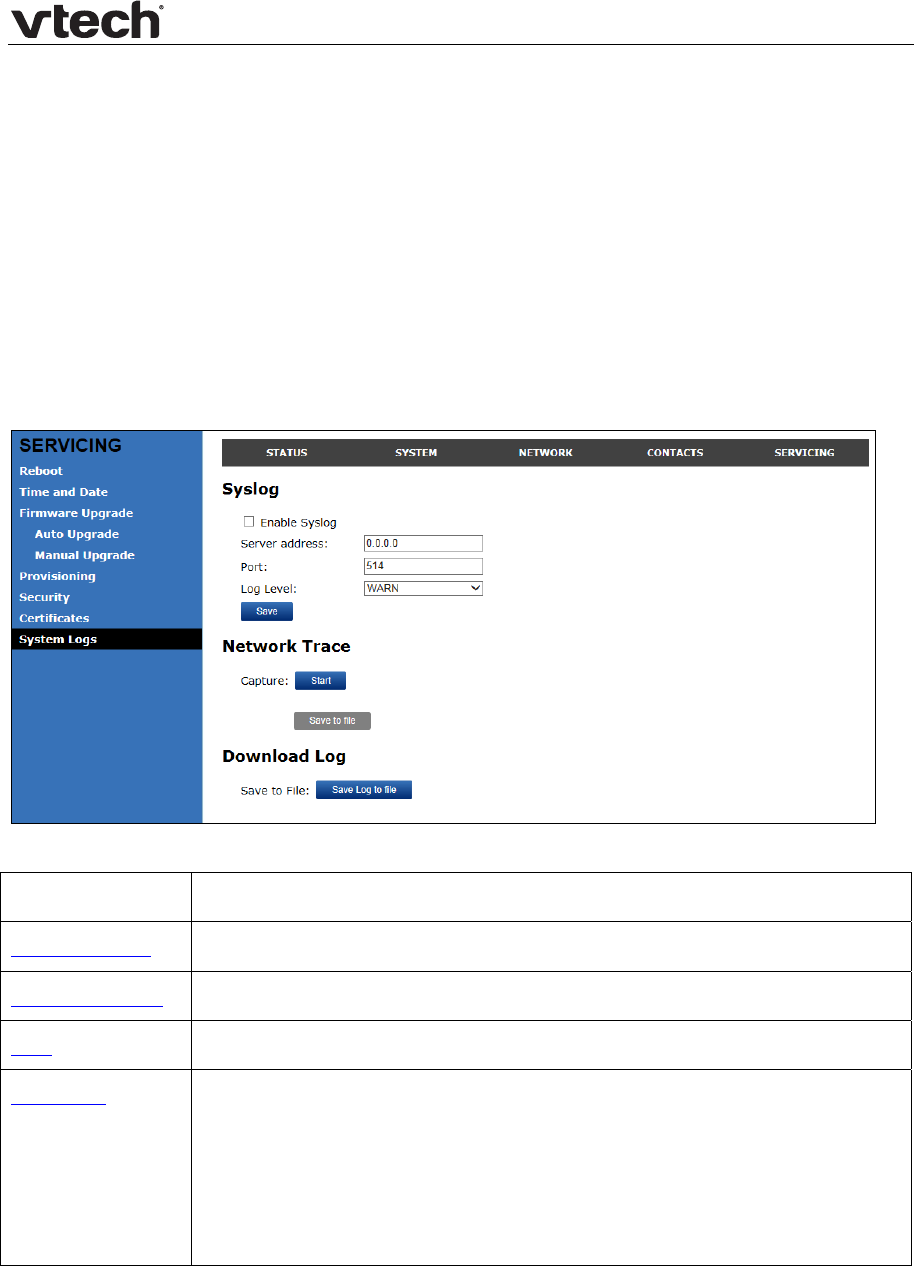
Task: Click the gray Save to file button
Action: click(x=332, y=720)
